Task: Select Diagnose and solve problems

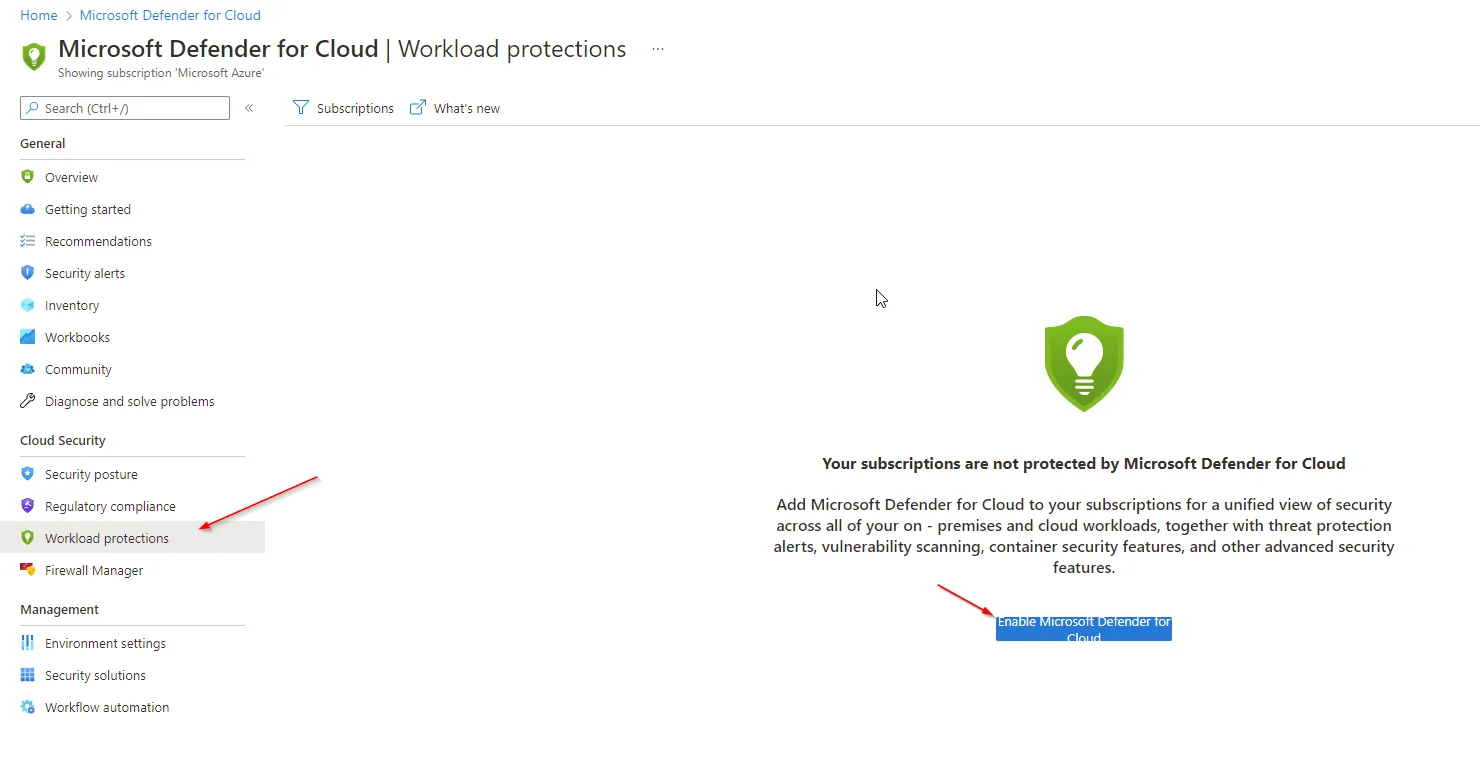Action: (132, 401)
